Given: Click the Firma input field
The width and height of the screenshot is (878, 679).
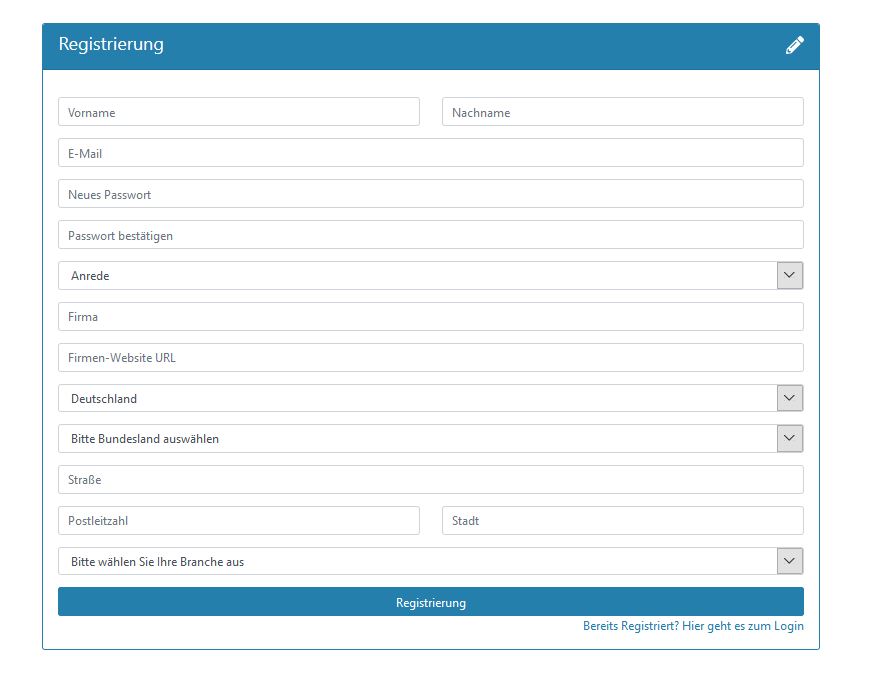Looking at the screenshot, I should click(431, 317).
